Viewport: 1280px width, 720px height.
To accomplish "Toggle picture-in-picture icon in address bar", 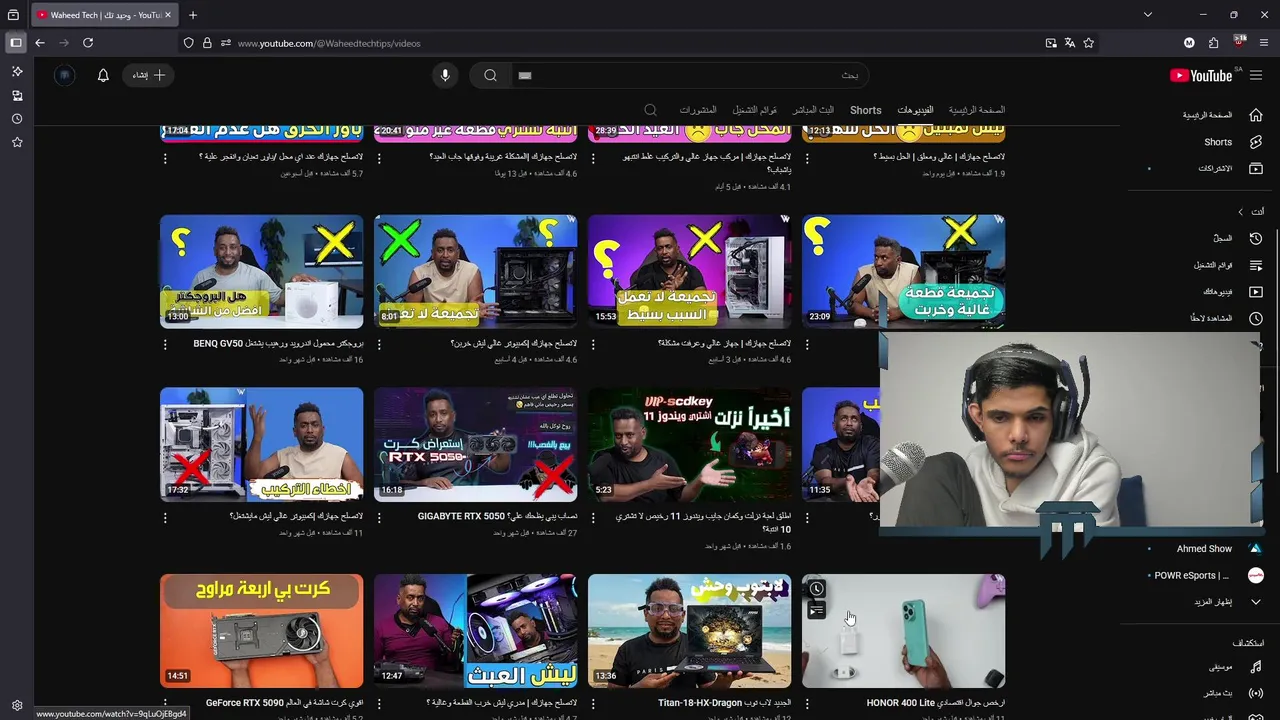I will point(1051,43).
